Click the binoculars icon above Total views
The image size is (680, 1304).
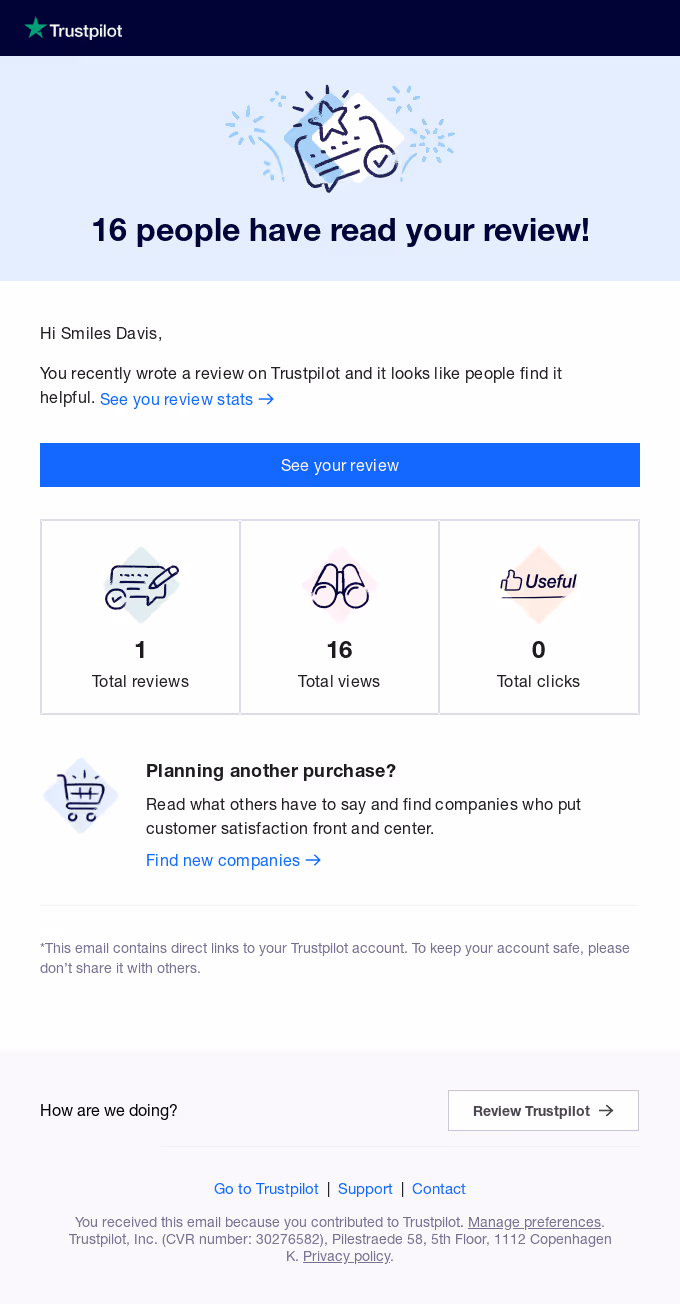339,585
